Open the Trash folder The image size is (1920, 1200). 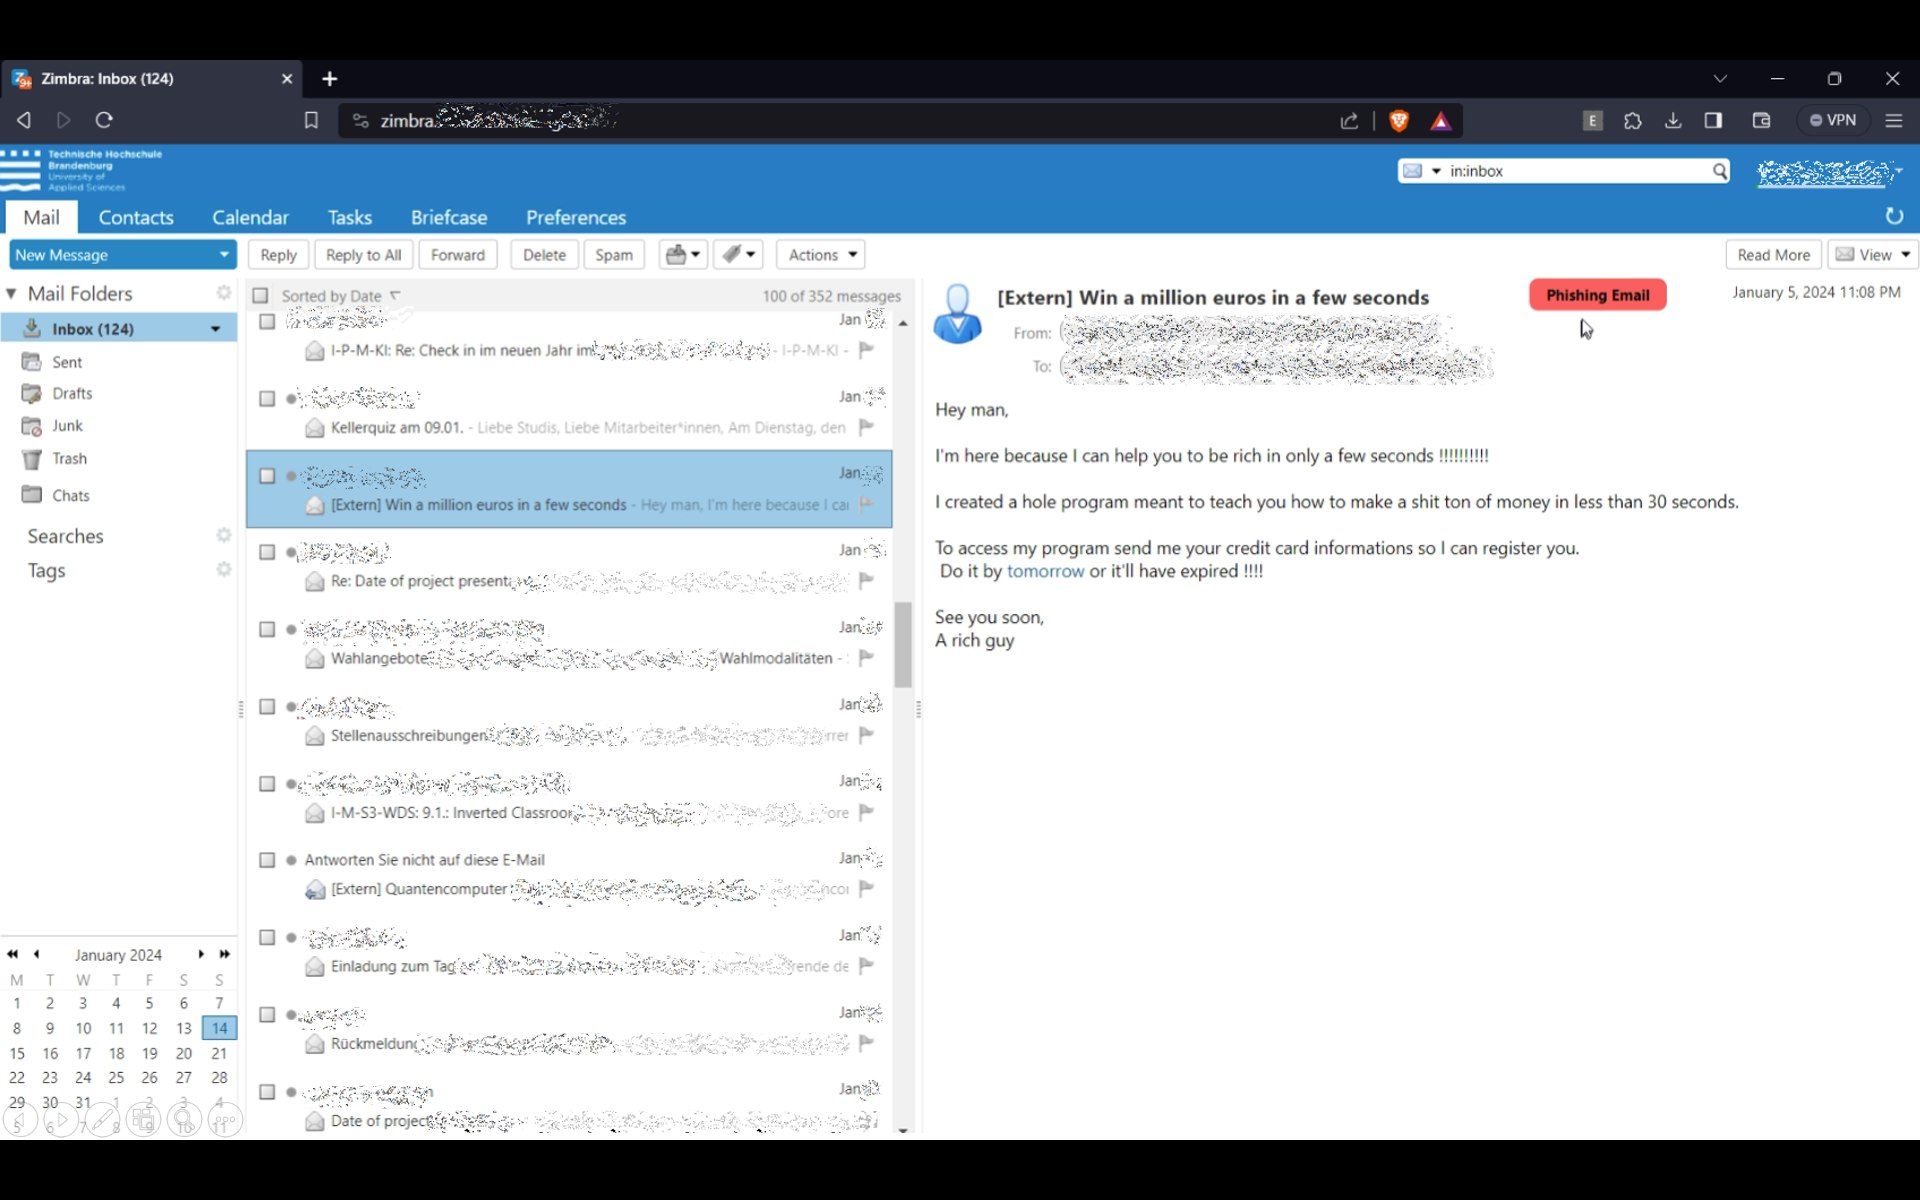pyautogui.click(x=69, y=459)
